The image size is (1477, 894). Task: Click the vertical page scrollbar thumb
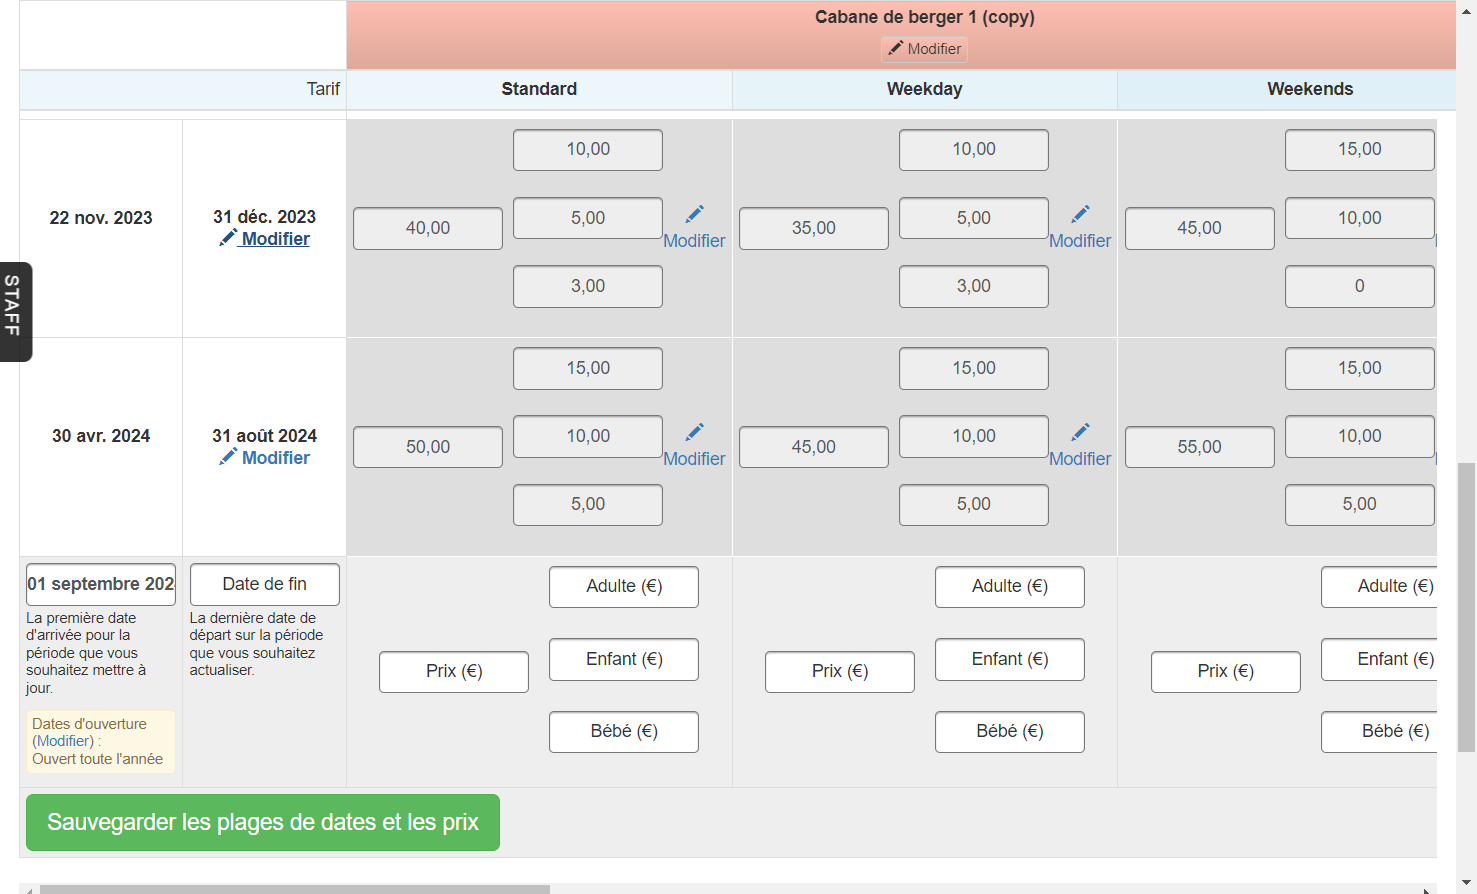[1466, 607]
